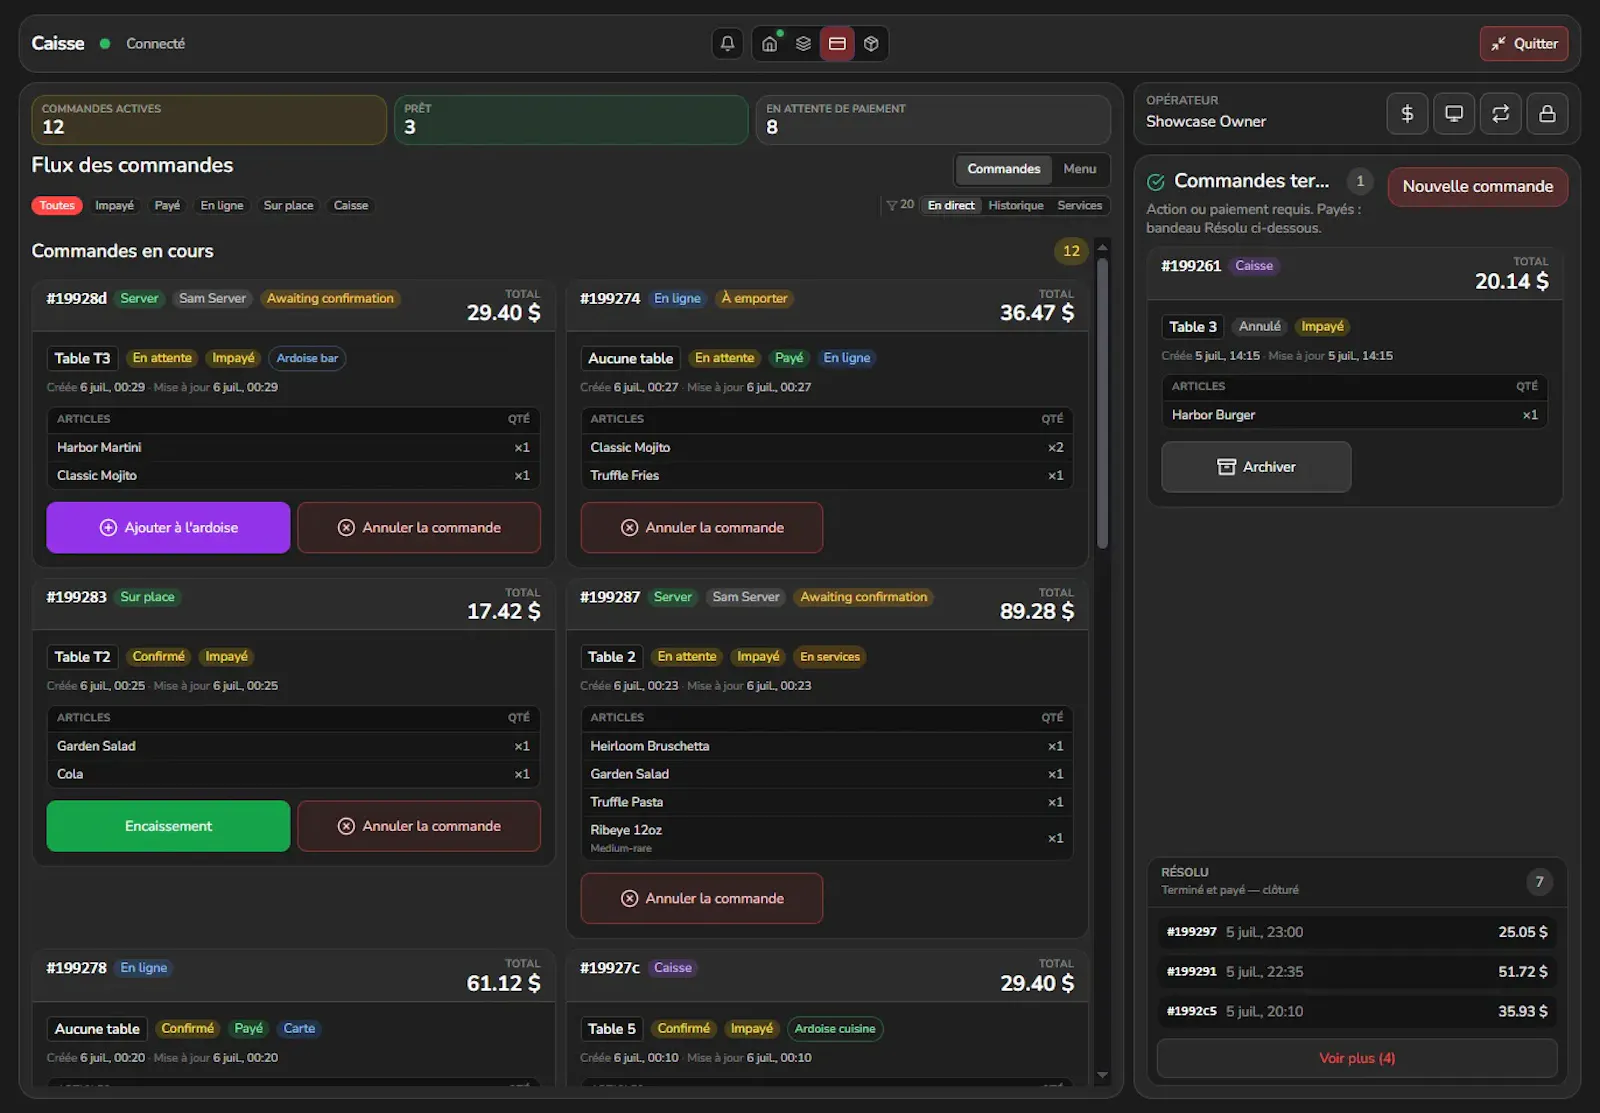Click the switch operator arrows icon
Image resolution: width=1600 pixels, height=1113 pixels.
coord(1501,113)
